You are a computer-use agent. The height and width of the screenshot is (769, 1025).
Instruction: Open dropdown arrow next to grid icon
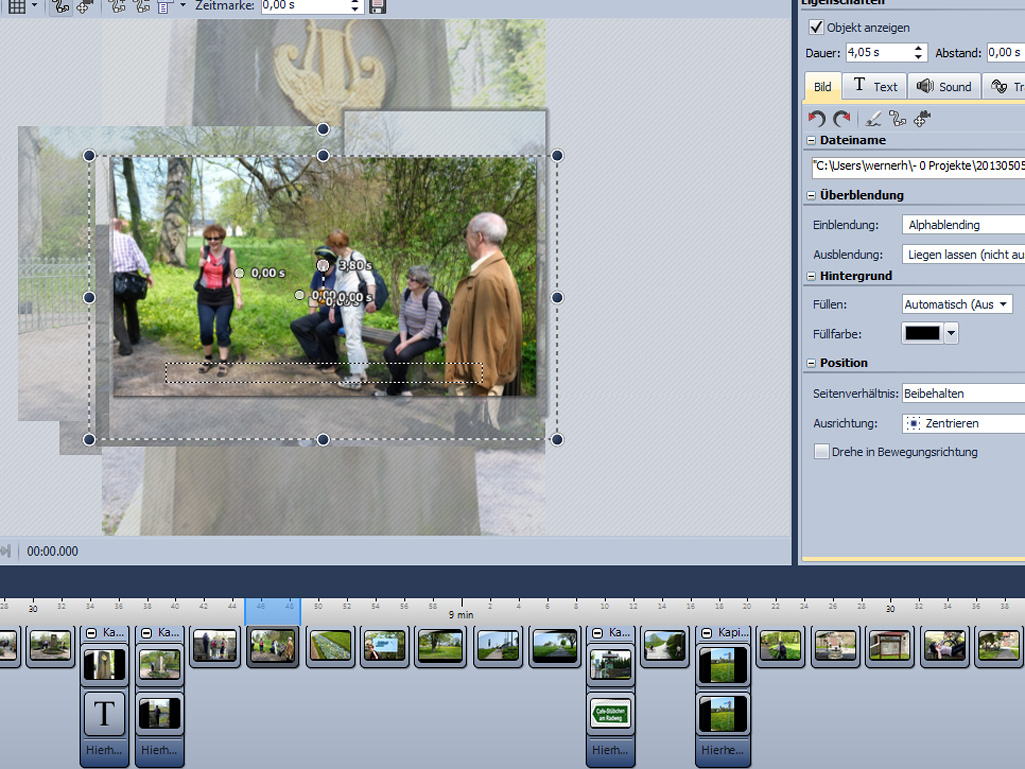click(35, 6)
